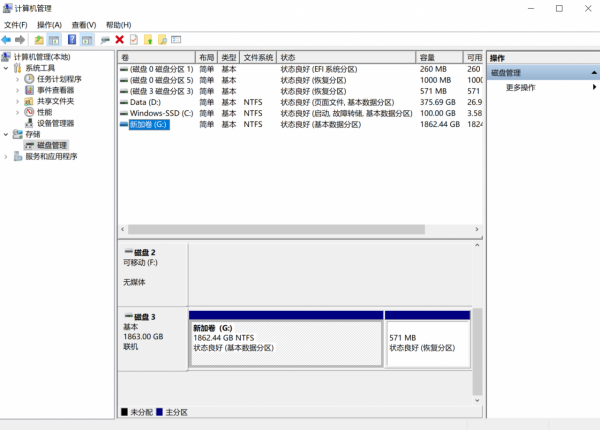Click the disk connect icon beside red X
This screenshot has height=430, width=600.
click(x=105, y=40)
